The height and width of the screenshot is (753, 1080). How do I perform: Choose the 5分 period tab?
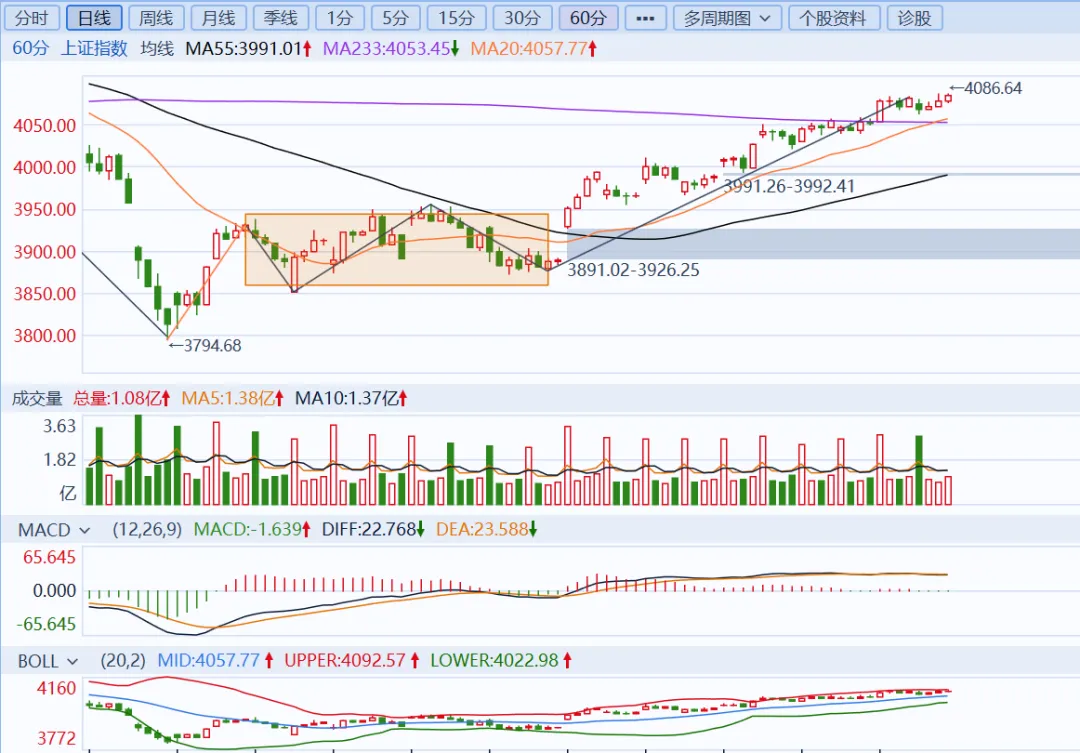tap(395, 18)
